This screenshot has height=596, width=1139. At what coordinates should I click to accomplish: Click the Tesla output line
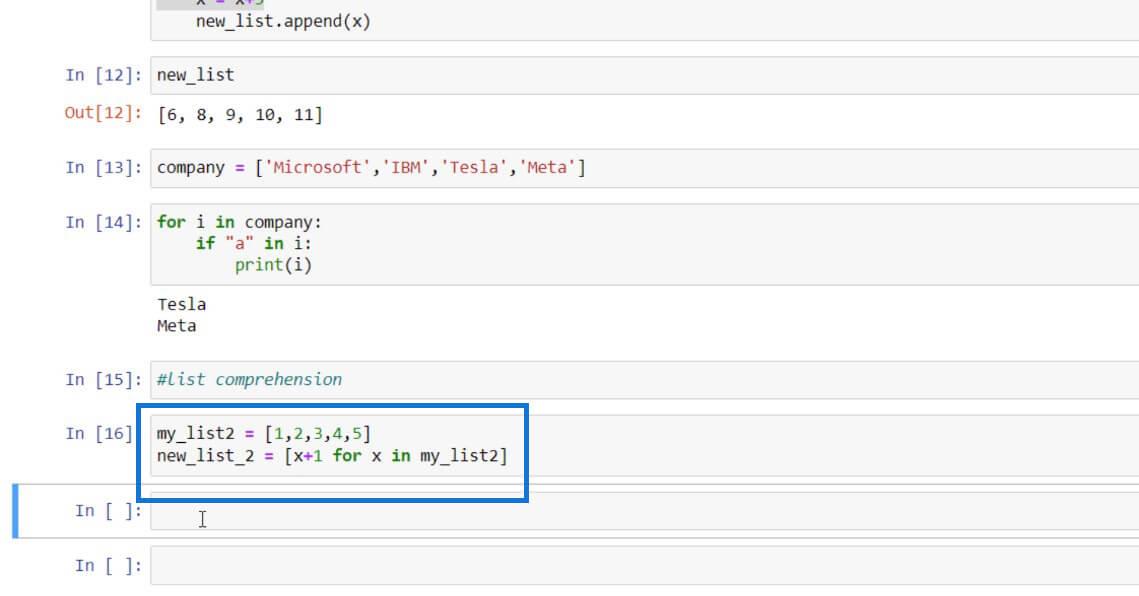[182, 305]
